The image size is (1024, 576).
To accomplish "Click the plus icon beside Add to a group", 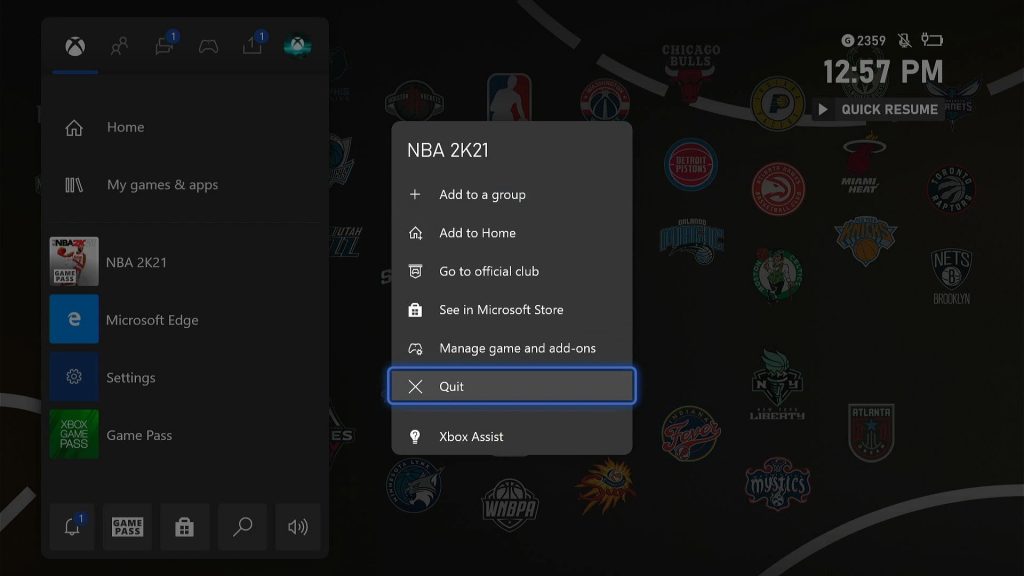I will click(x=415, y=195).
